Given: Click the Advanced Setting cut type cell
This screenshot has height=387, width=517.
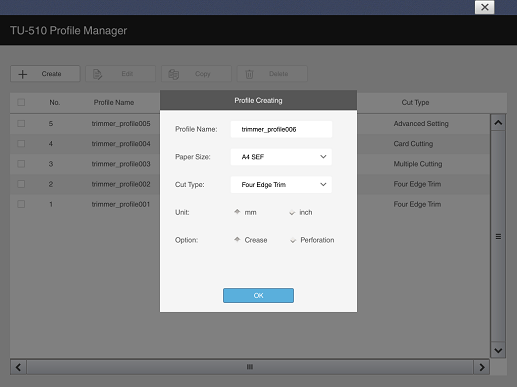Looking at the screenshot, I should coord(421,124).
